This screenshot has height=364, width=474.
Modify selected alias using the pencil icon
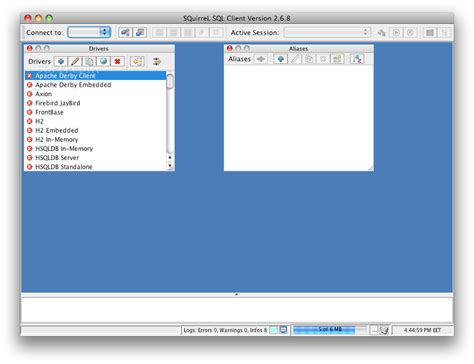coord(295,59)
